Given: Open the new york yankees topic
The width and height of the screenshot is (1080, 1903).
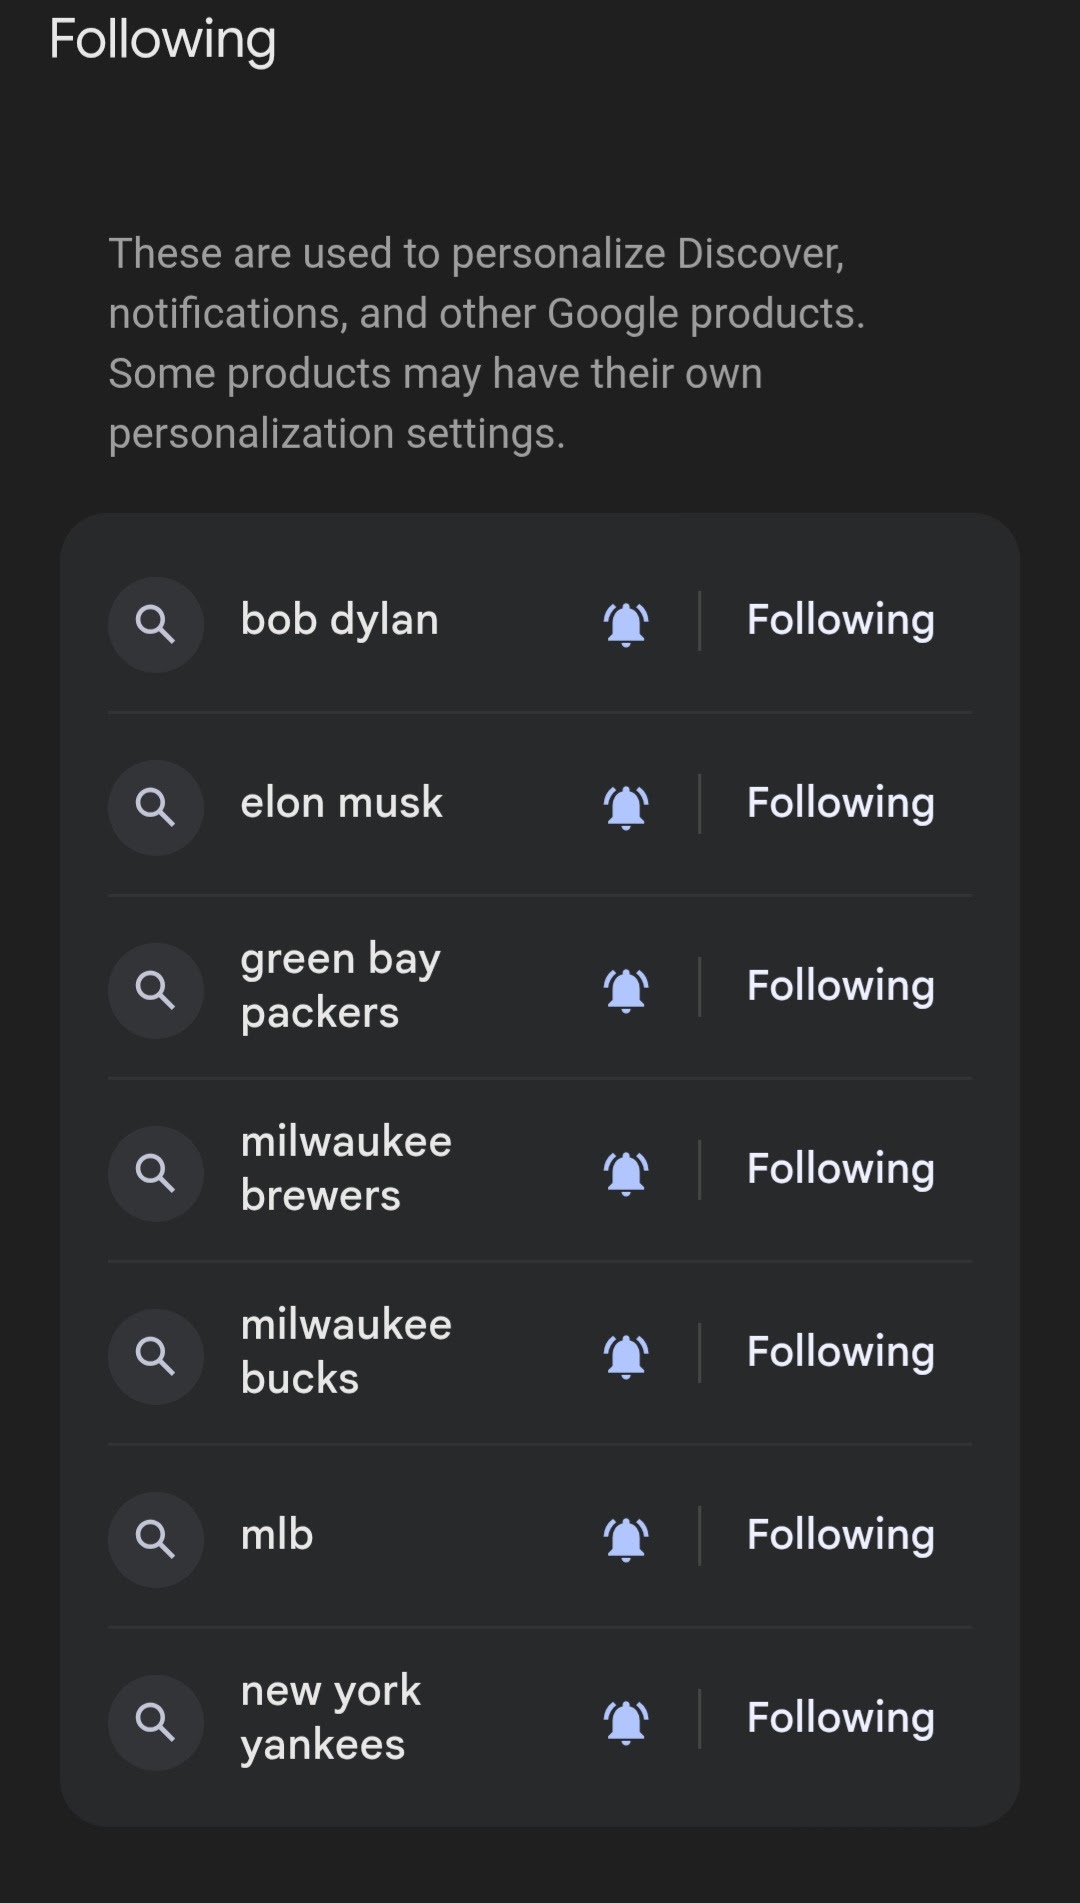Looking at the screenshot, I should 330,1718.
